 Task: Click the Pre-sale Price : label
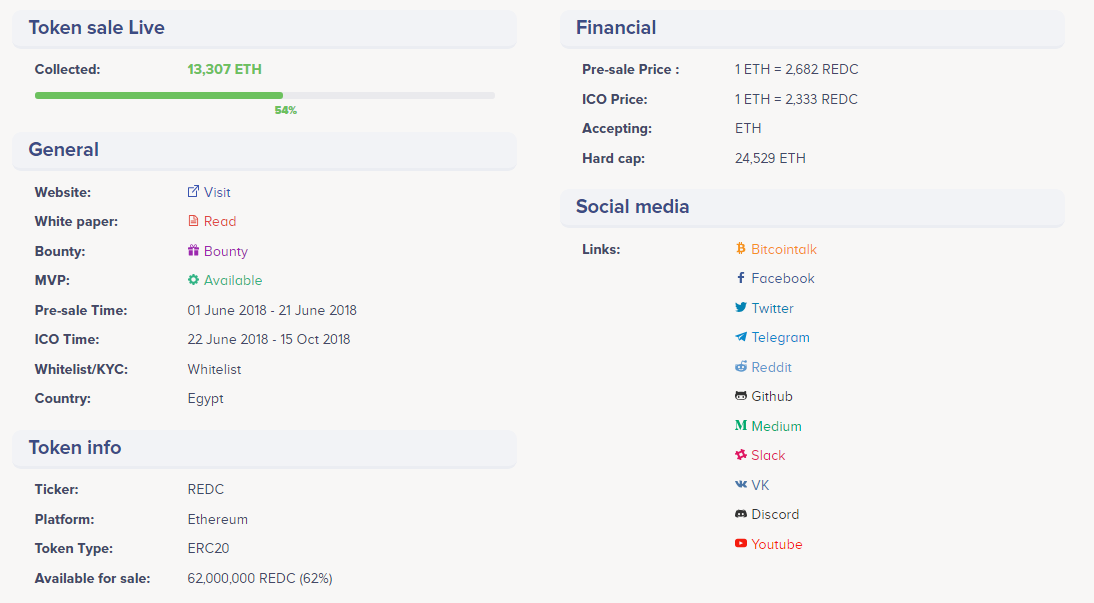click(x=631, y=69)
